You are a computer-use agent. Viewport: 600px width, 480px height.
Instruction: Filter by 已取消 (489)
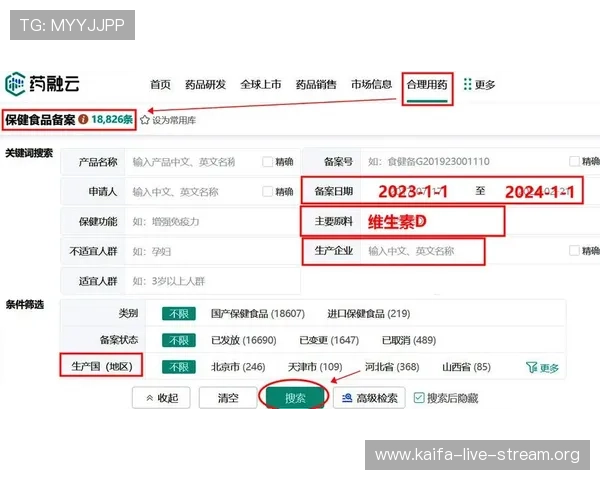click(409, 340)
